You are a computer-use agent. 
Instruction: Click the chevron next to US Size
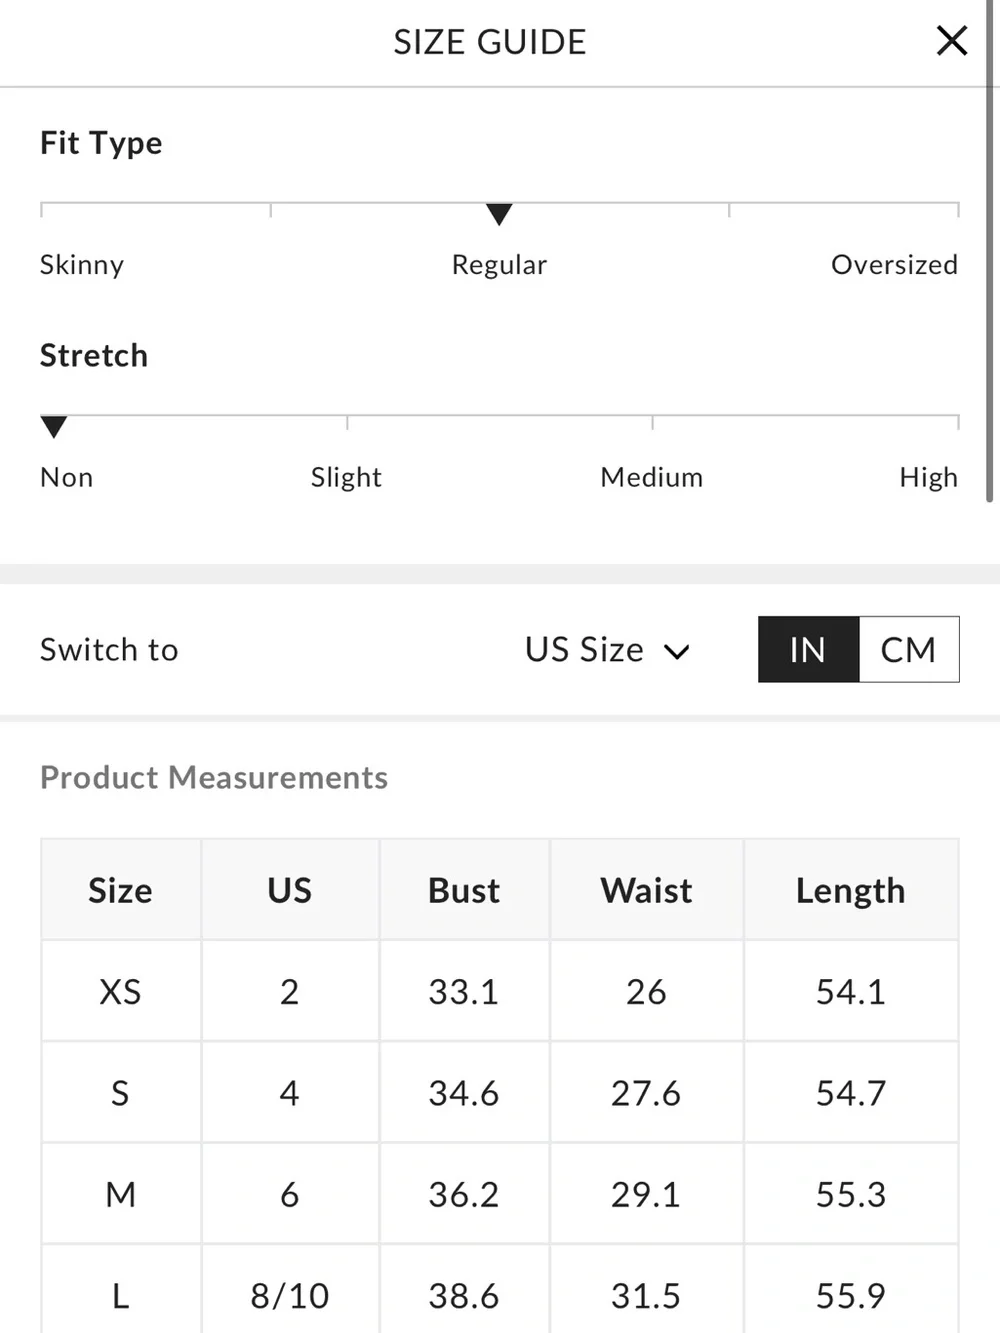click(677, 652)
